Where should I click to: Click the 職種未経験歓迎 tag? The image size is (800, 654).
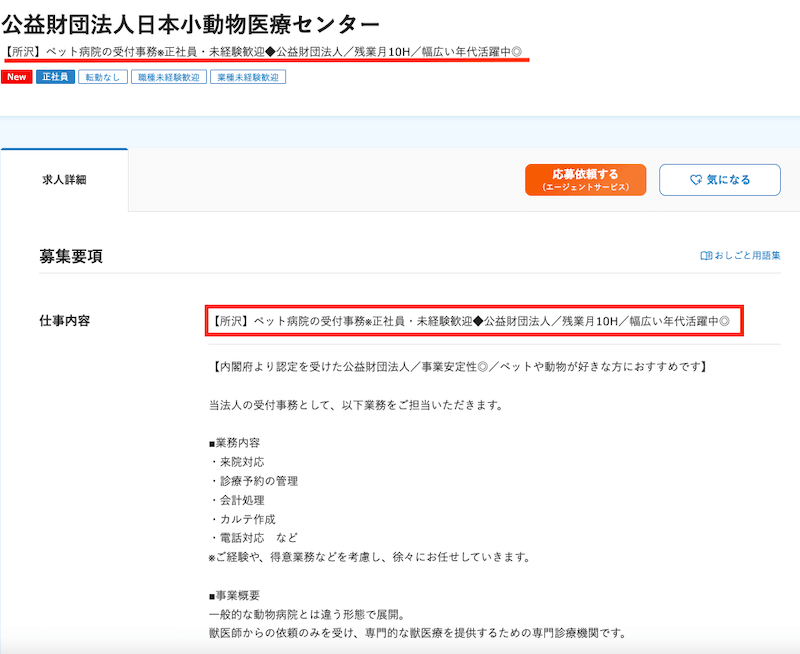point(169,77)
